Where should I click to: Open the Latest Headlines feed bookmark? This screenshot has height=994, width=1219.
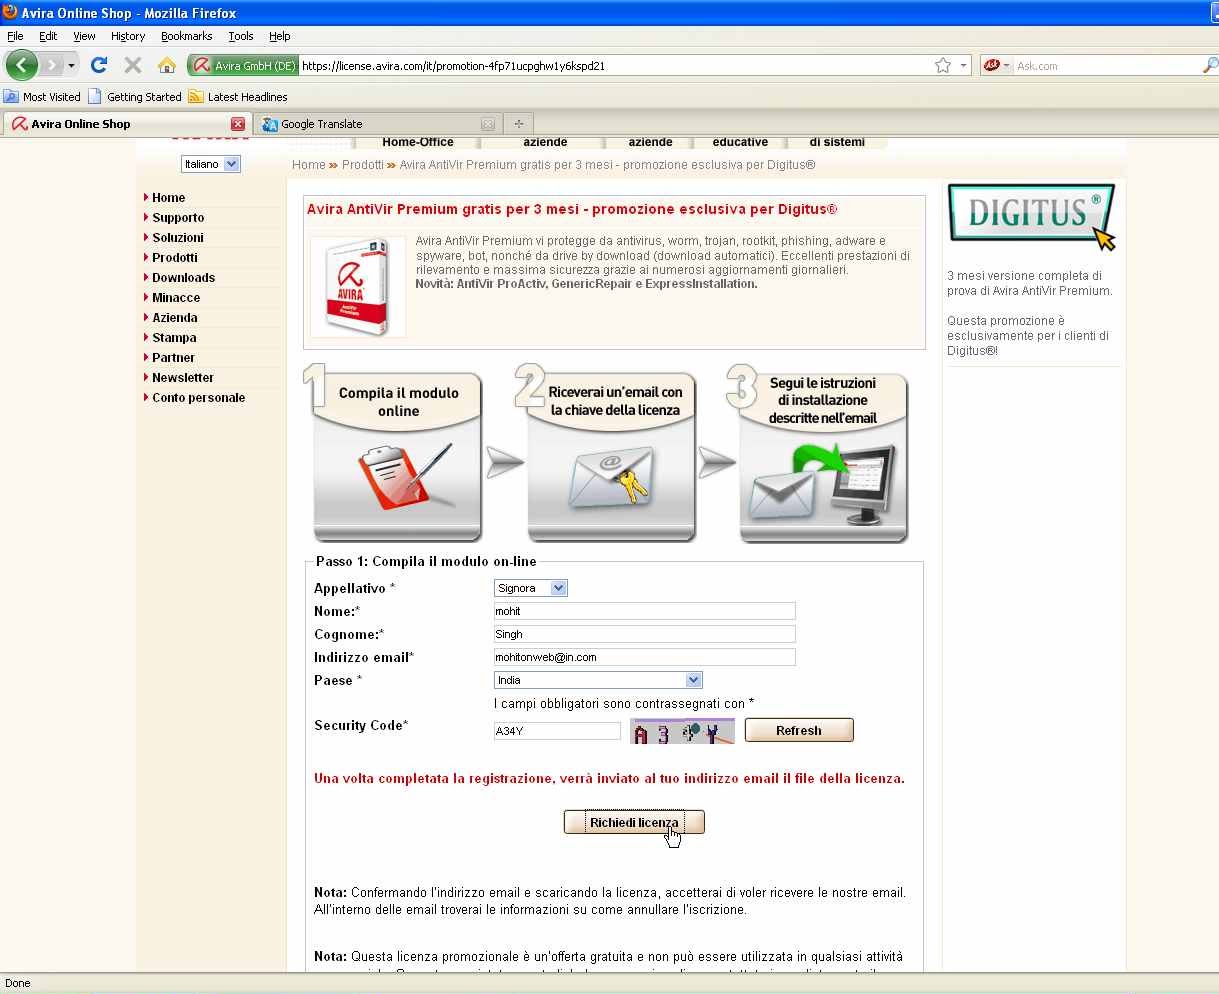(238, 97)
